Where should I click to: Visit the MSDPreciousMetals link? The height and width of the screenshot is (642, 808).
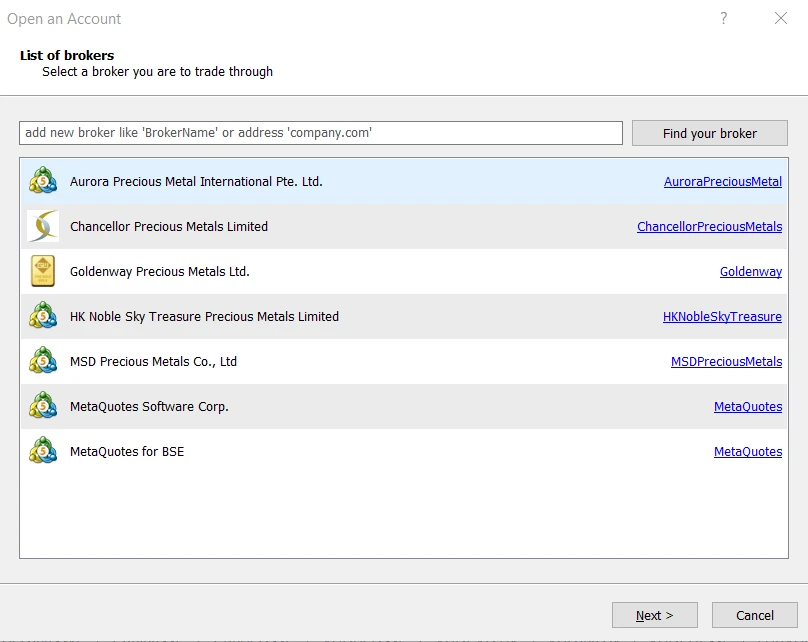point(726,362)
